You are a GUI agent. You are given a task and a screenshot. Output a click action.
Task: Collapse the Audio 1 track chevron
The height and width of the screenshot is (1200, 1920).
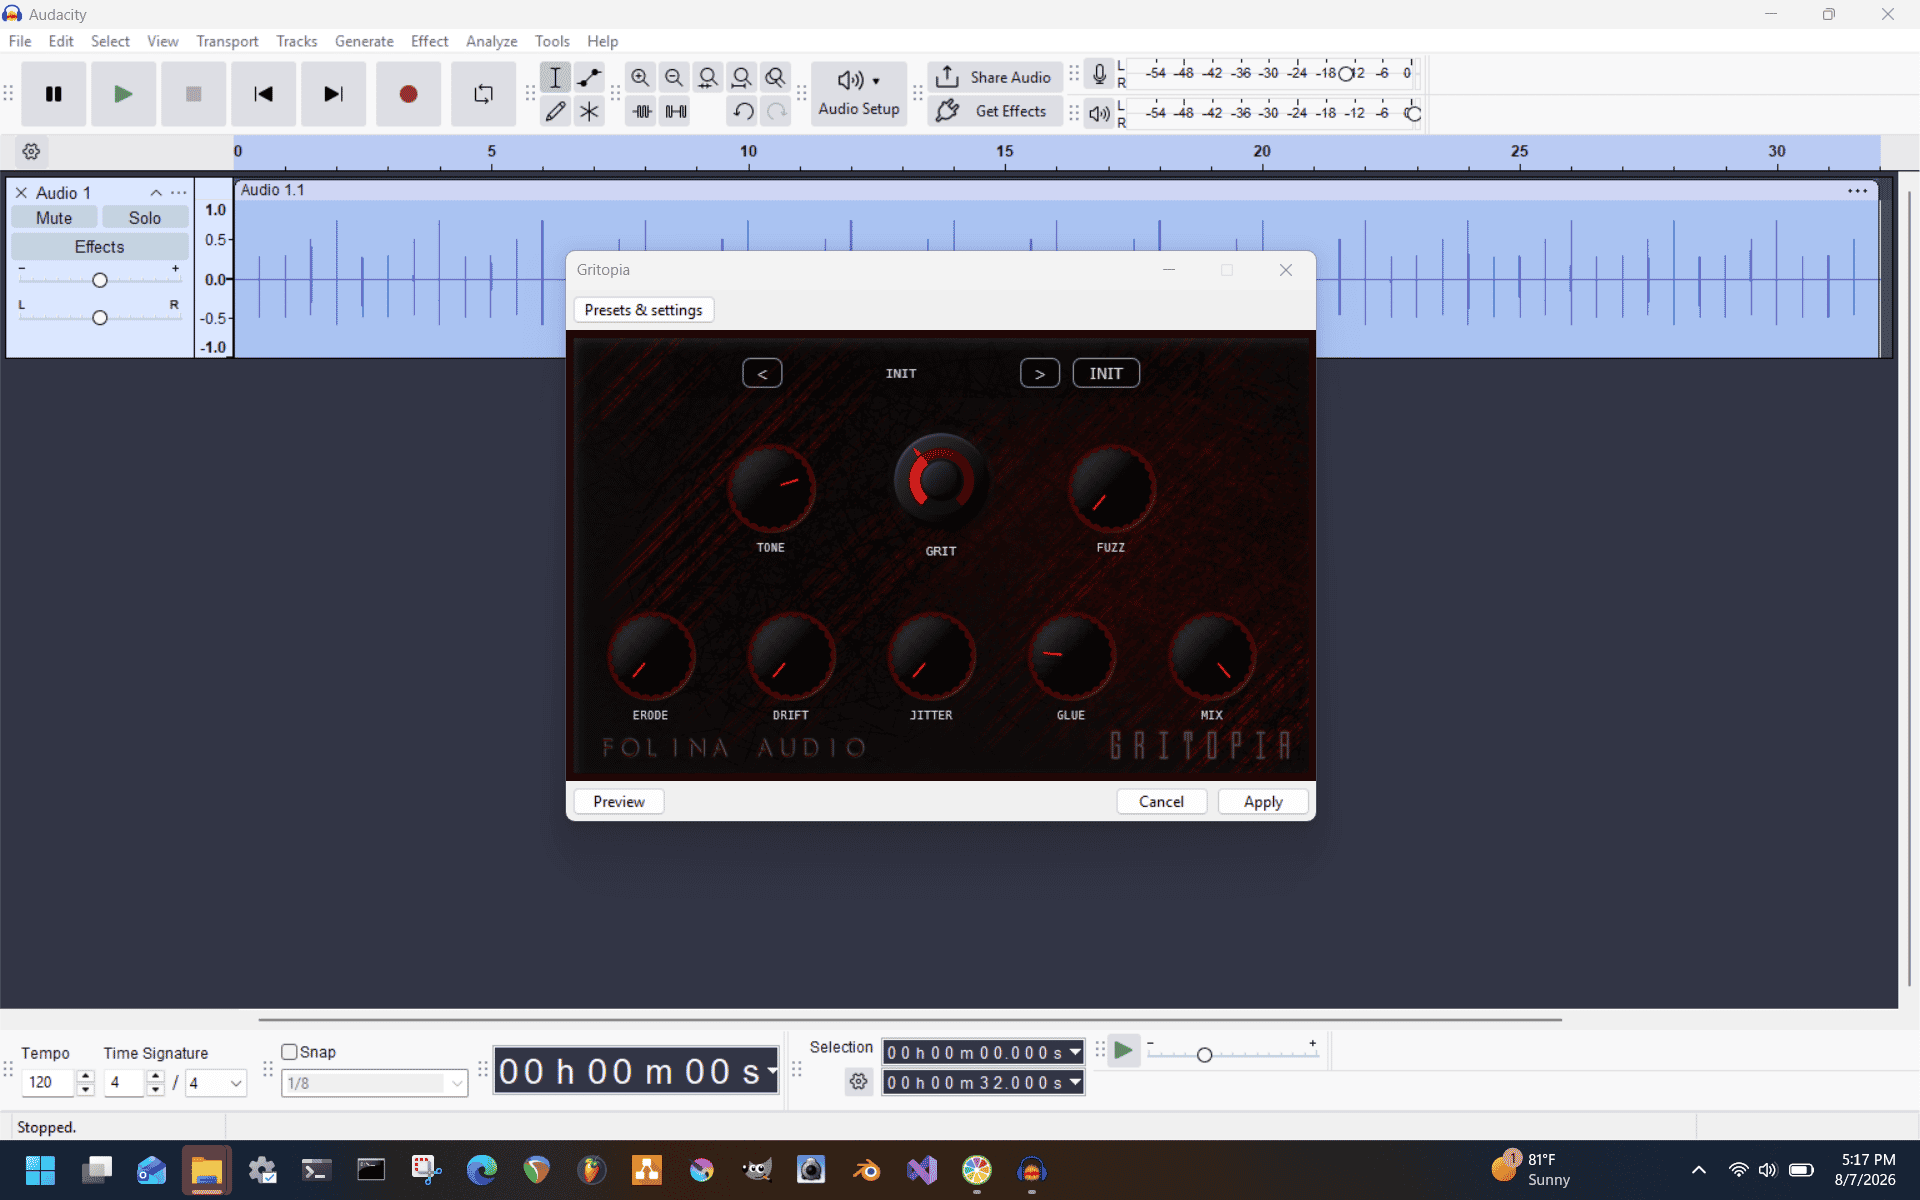pos(156,192)
